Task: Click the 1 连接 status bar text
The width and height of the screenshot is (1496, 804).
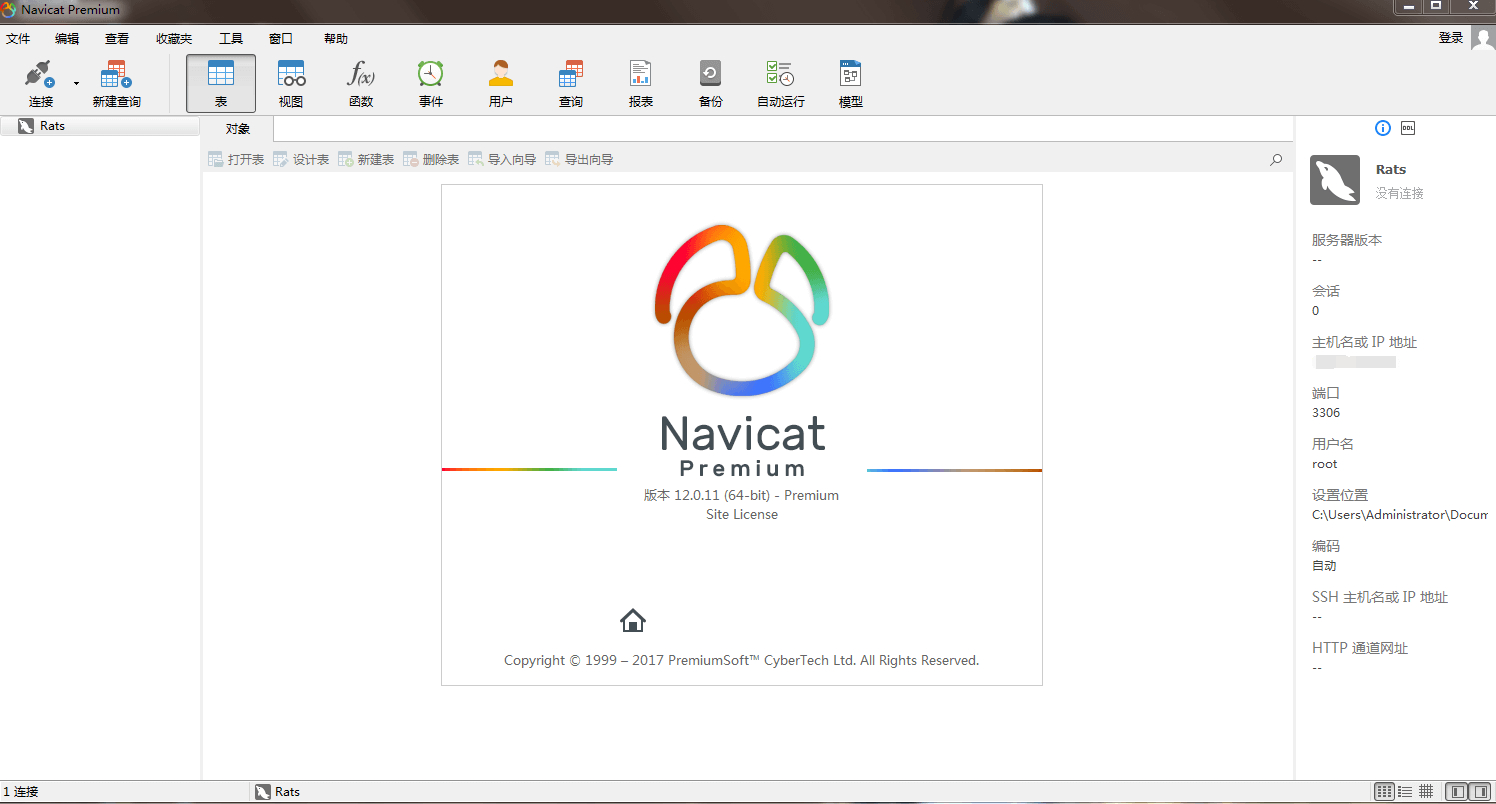Action: point(21,792)
